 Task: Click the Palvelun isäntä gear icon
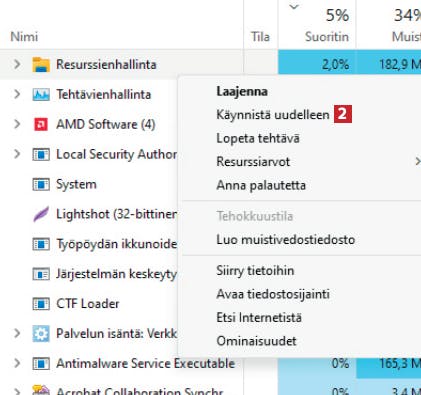[x=41, y=333]
